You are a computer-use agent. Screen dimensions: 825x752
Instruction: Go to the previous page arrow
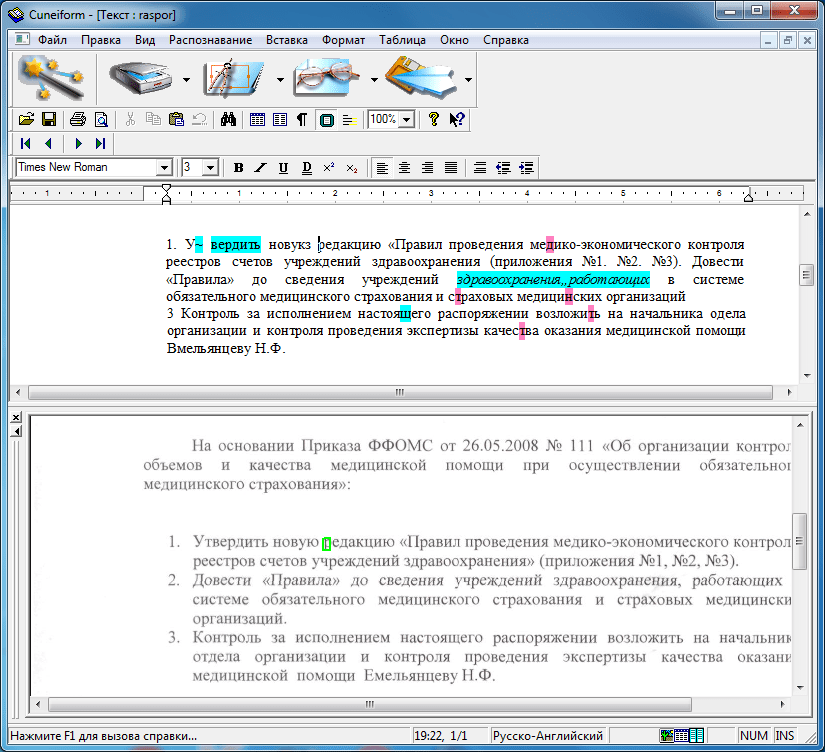click(x=48, y=143)
